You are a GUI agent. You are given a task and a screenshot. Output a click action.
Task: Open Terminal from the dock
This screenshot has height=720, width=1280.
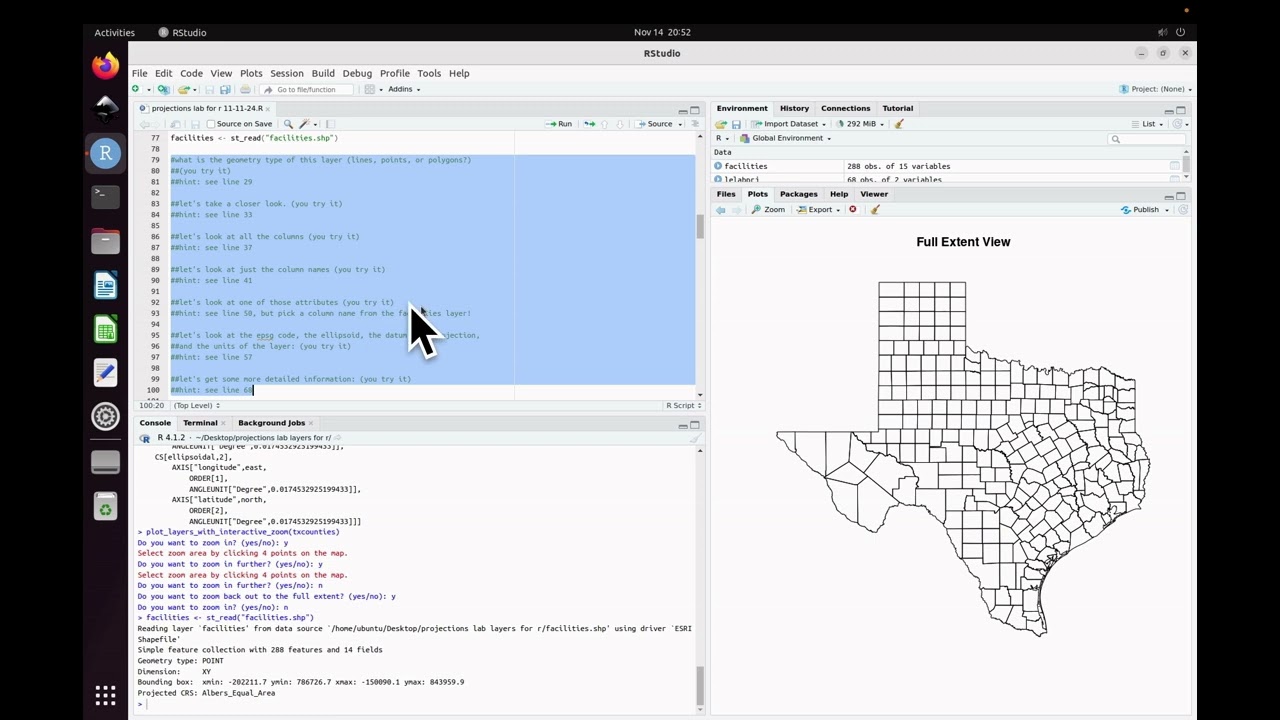pos(105,196)
